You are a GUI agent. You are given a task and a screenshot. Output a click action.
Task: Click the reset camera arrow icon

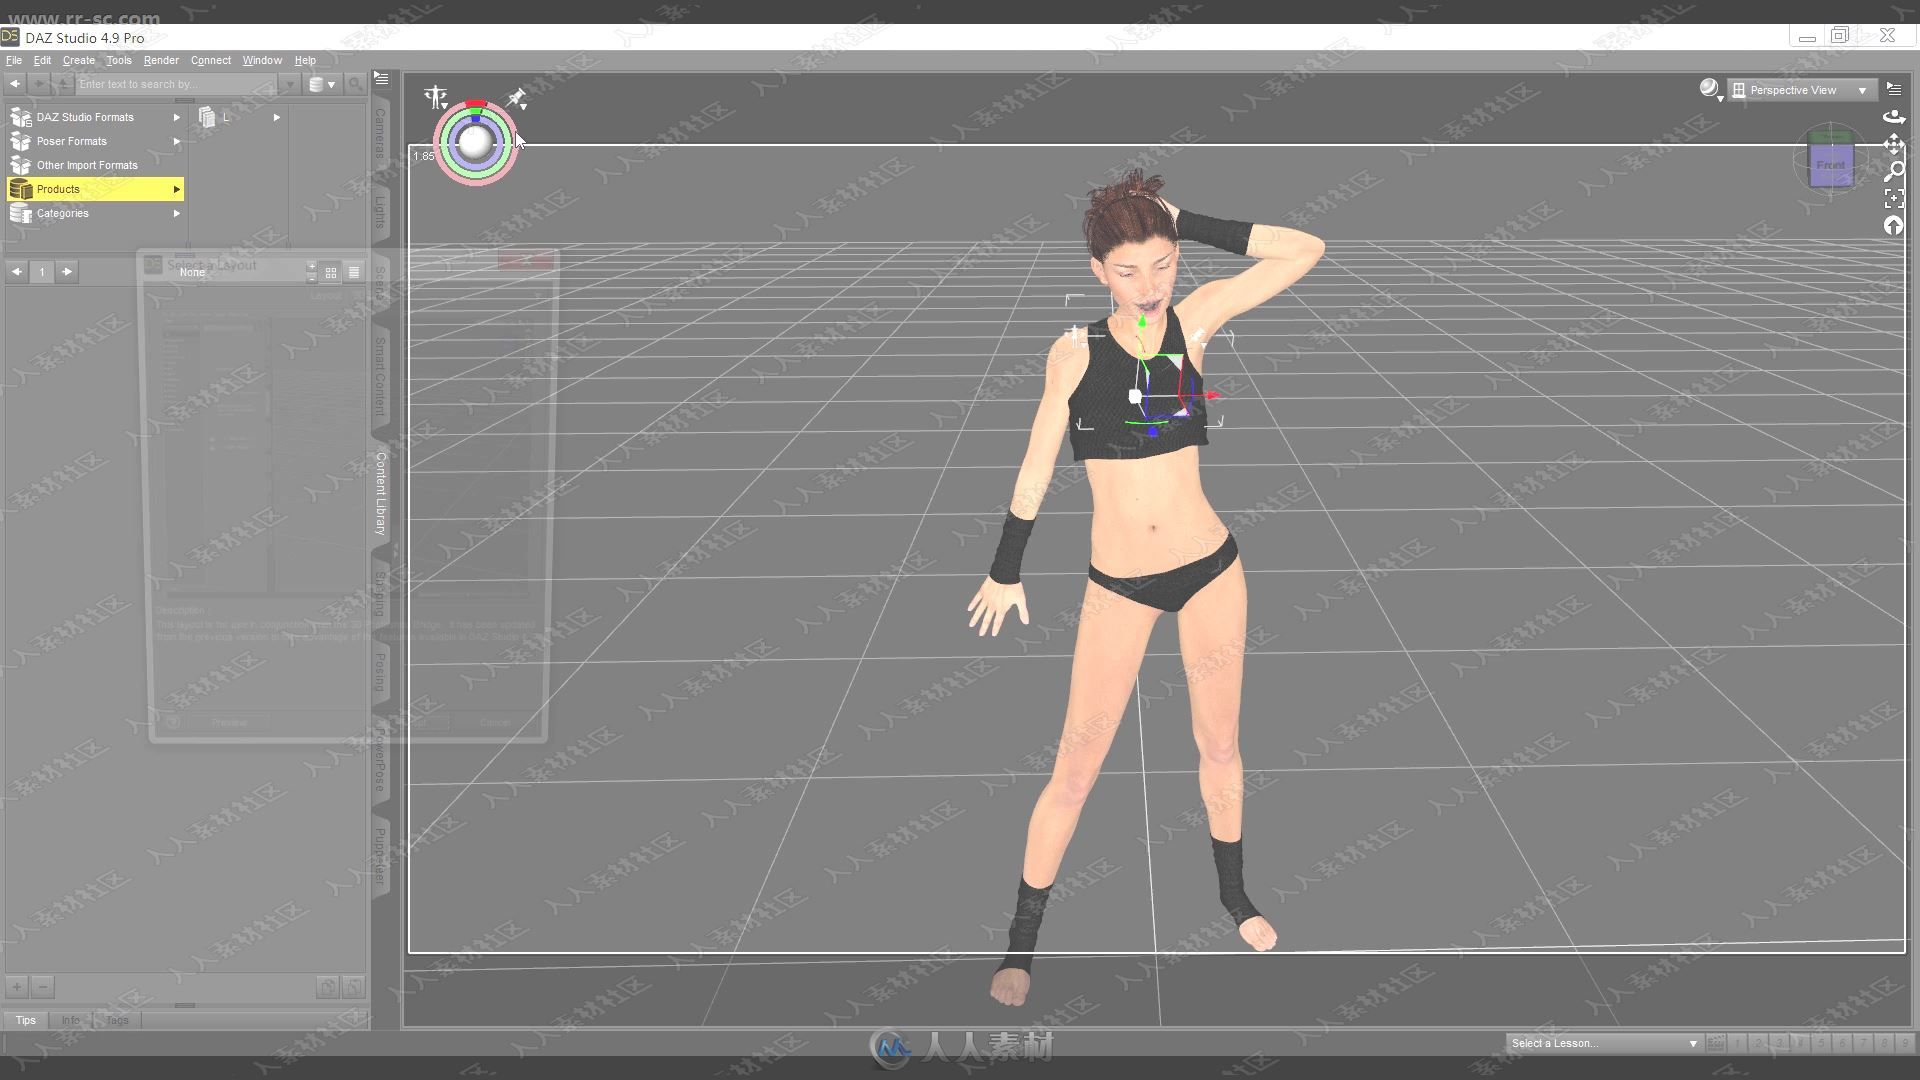point(1893,226)
